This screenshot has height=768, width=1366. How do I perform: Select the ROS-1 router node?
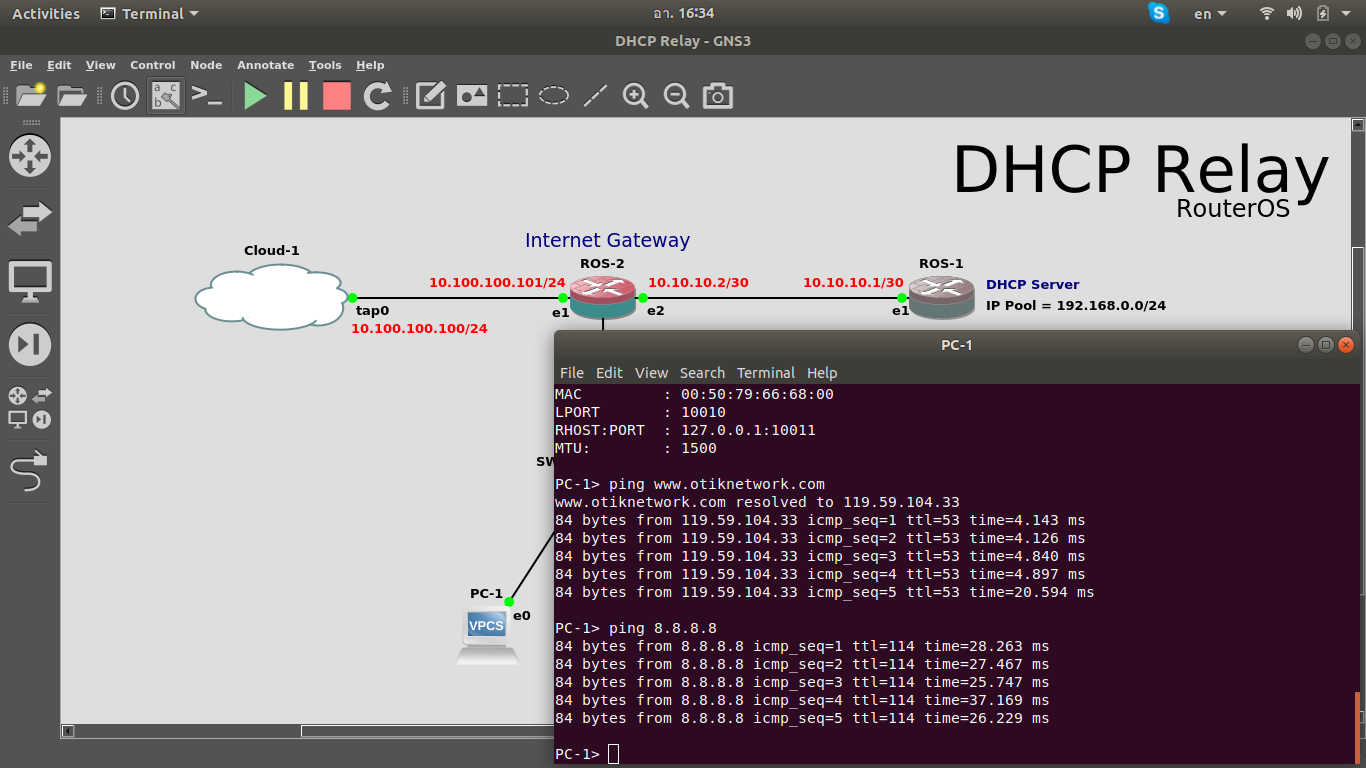941,298
